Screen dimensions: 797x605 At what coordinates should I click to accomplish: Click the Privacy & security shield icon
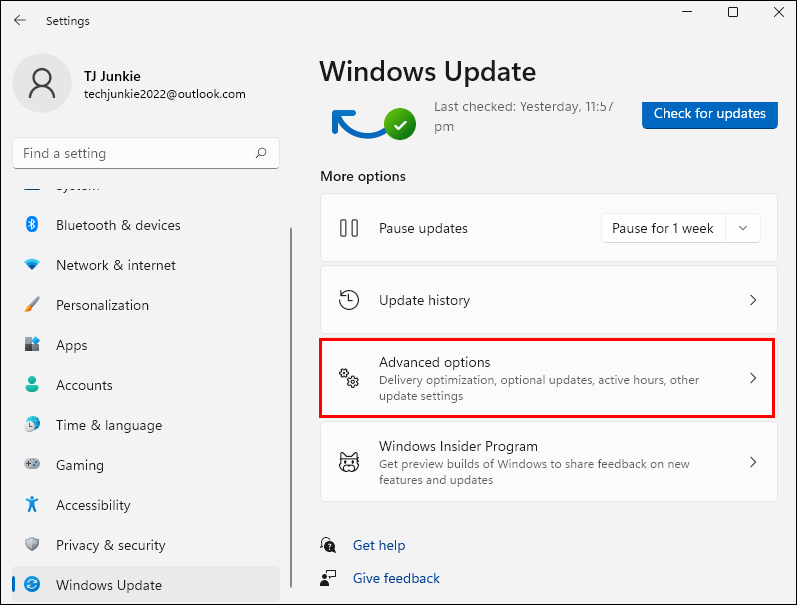[32, 545]
